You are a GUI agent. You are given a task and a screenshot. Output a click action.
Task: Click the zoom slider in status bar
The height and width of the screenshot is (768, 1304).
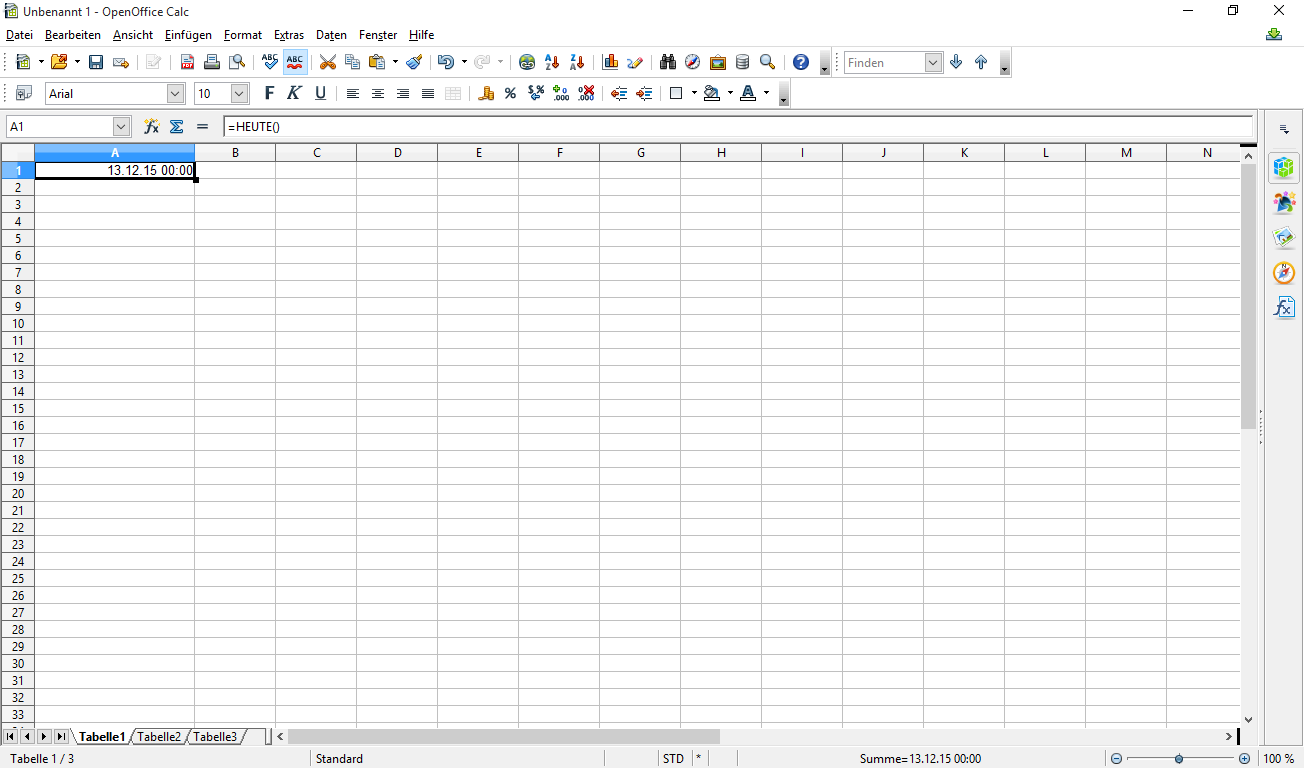tap(1180, 759)
